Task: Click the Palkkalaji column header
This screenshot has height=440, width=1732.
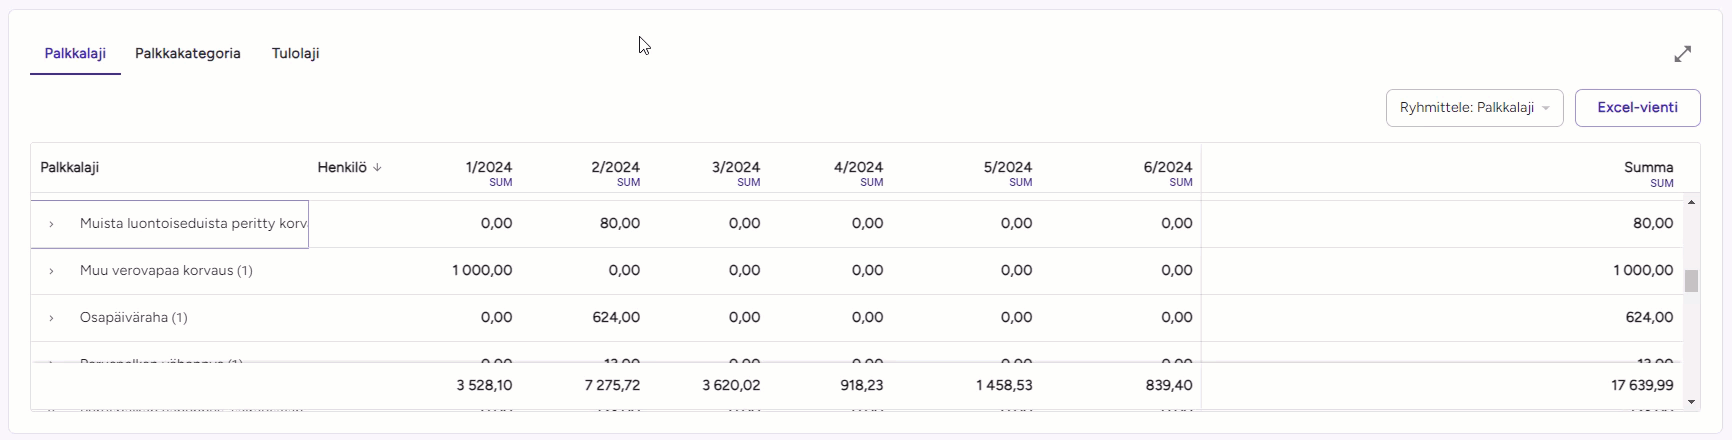Action: pos(70,168)
